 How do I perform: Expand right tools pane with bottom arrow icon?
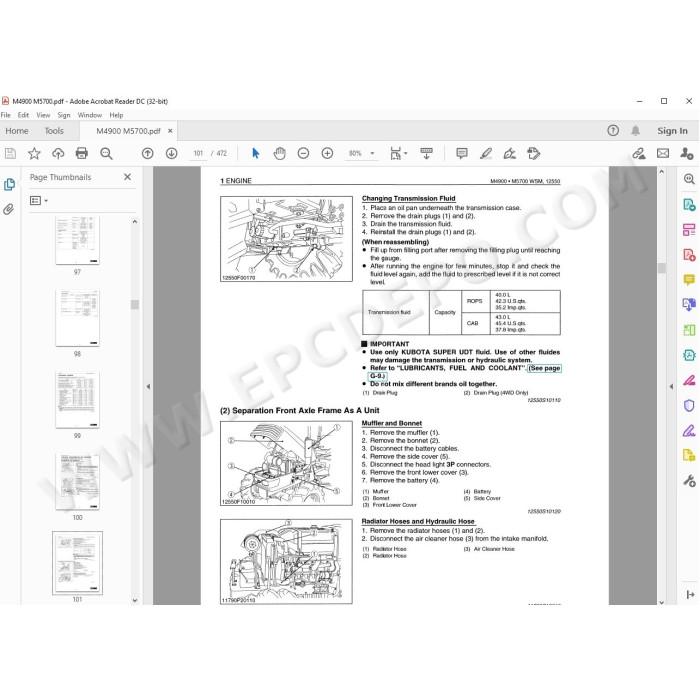690,595
